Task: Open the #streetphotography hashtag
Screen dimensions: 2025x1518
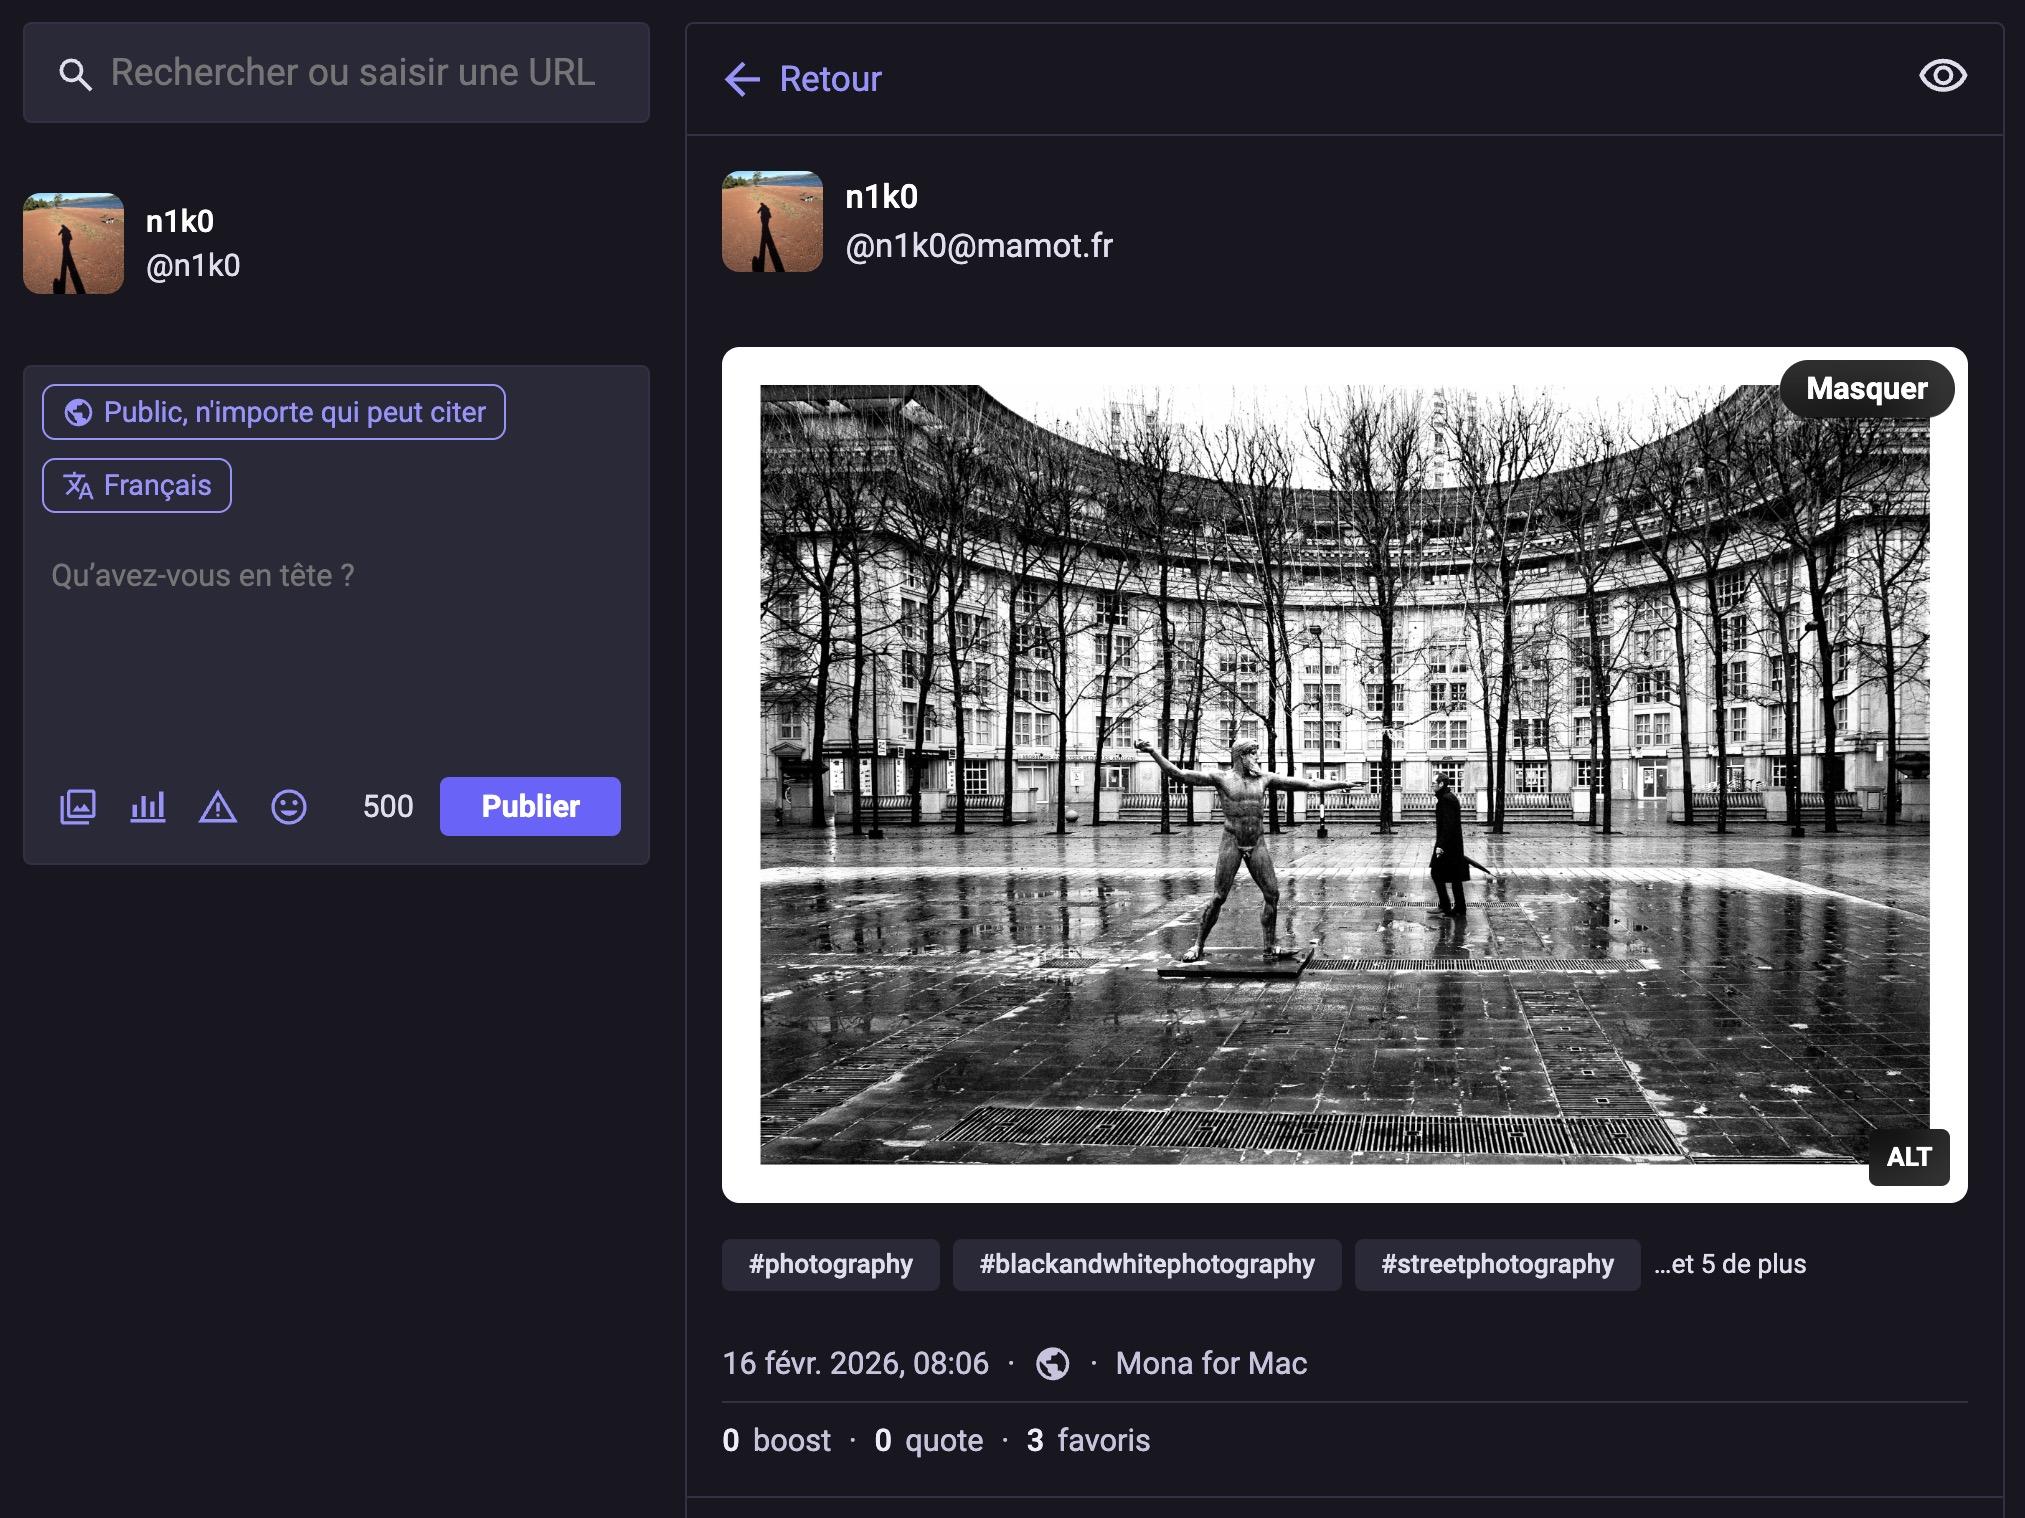Action: pyautogui.click(x=1496, y=1264)
